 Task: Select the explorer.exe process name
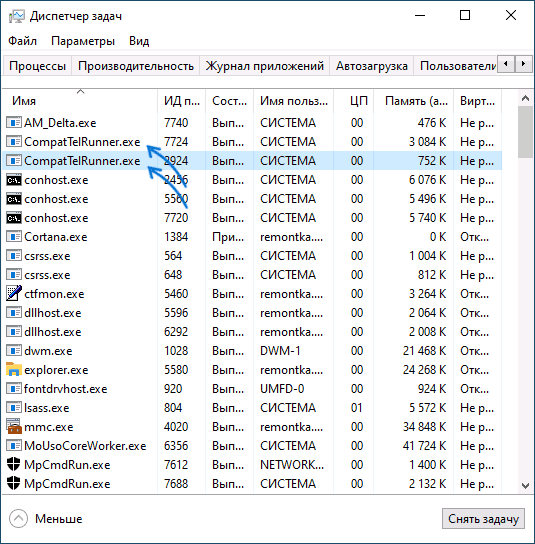pyautogui.click(x=56, y=370)
